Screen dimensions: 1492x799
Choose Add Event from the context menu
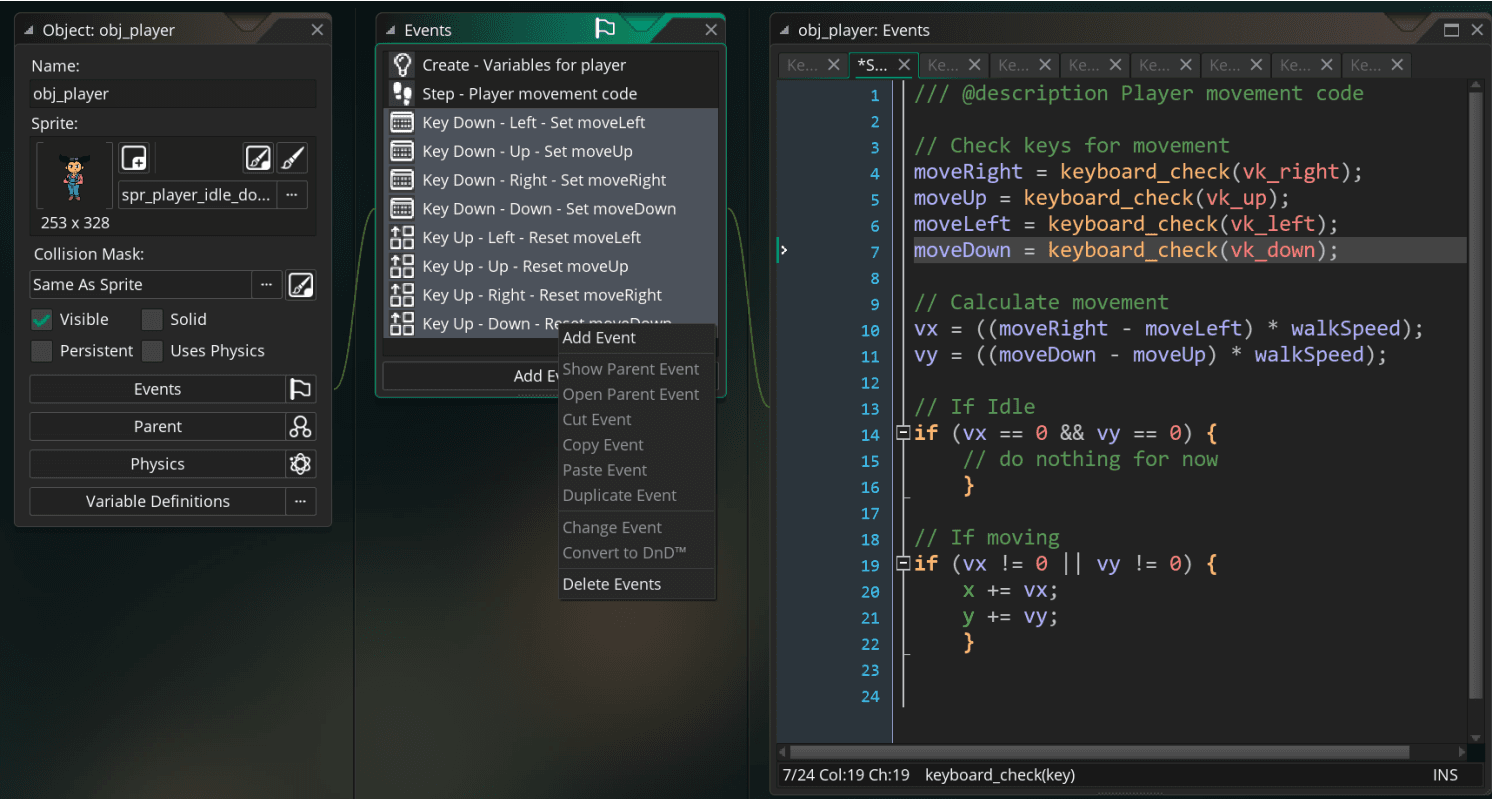pos(598,338)
